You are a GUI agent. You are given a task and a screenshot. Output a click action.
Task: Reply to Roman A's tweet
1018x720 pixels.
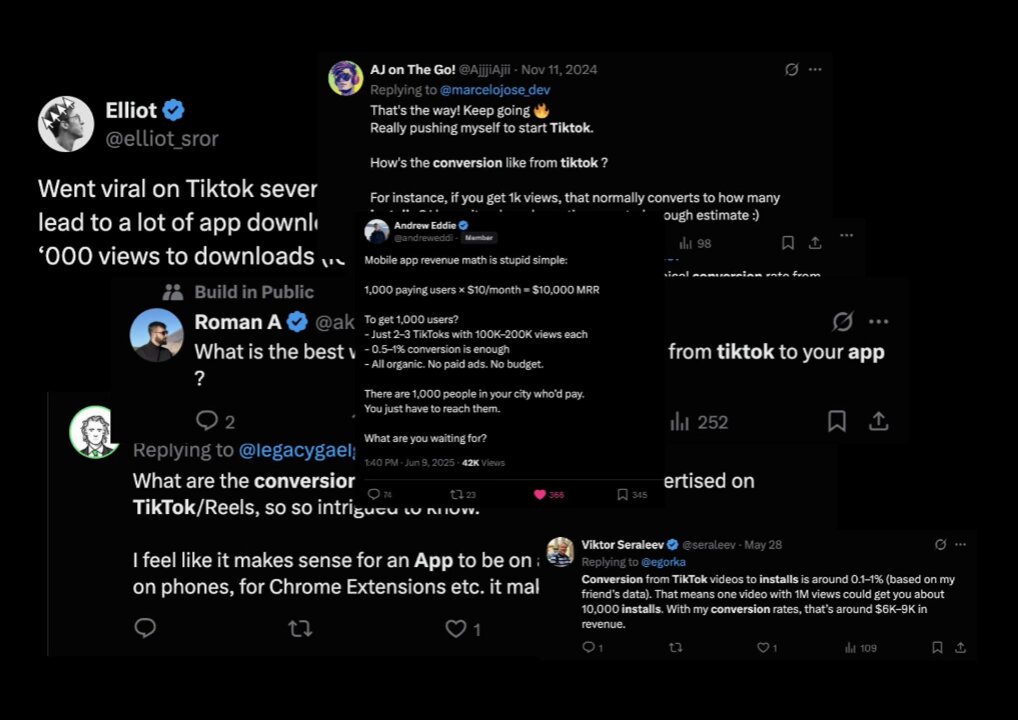pos(207,422)
